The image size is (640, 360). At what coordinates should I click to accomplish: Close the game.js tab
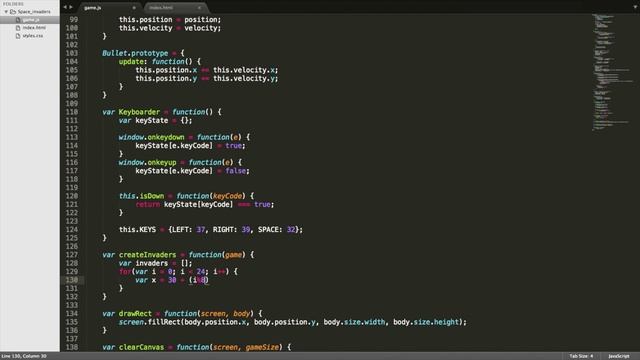pos(134,8)
